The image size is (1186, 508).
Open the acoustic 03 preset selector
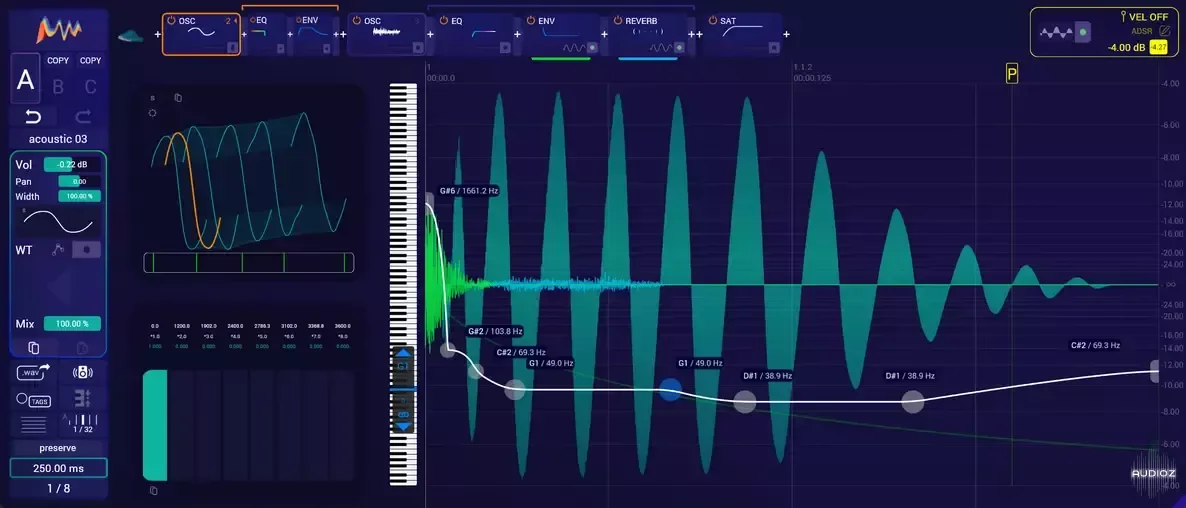point(57,139)
